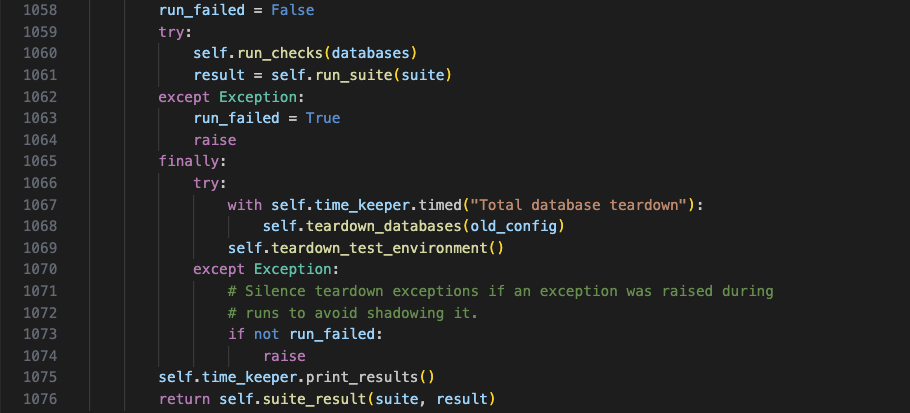
Task: Click the raise statement on line 1074
Action: (284, 356)
